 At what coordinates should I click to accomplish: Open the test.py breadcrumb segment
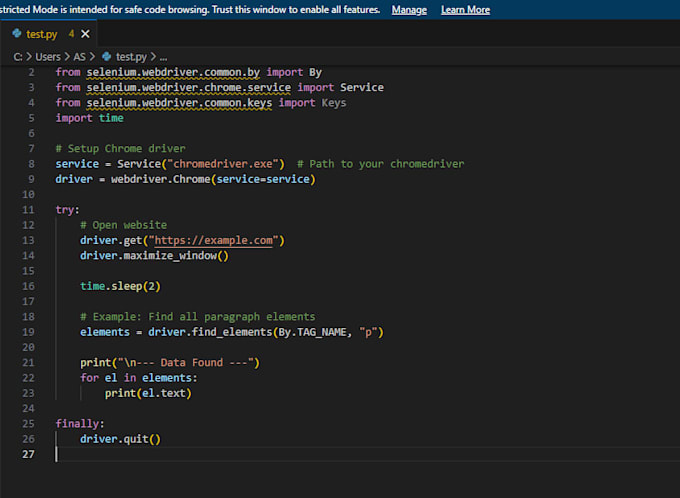tap(131, 57)
